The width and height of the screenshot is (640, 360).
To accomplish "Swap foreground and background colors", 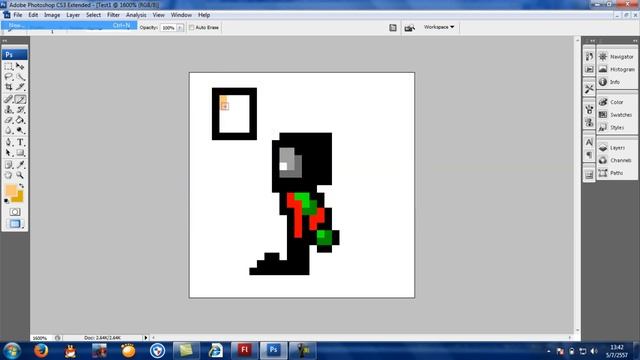I will [x=21, y=186].
